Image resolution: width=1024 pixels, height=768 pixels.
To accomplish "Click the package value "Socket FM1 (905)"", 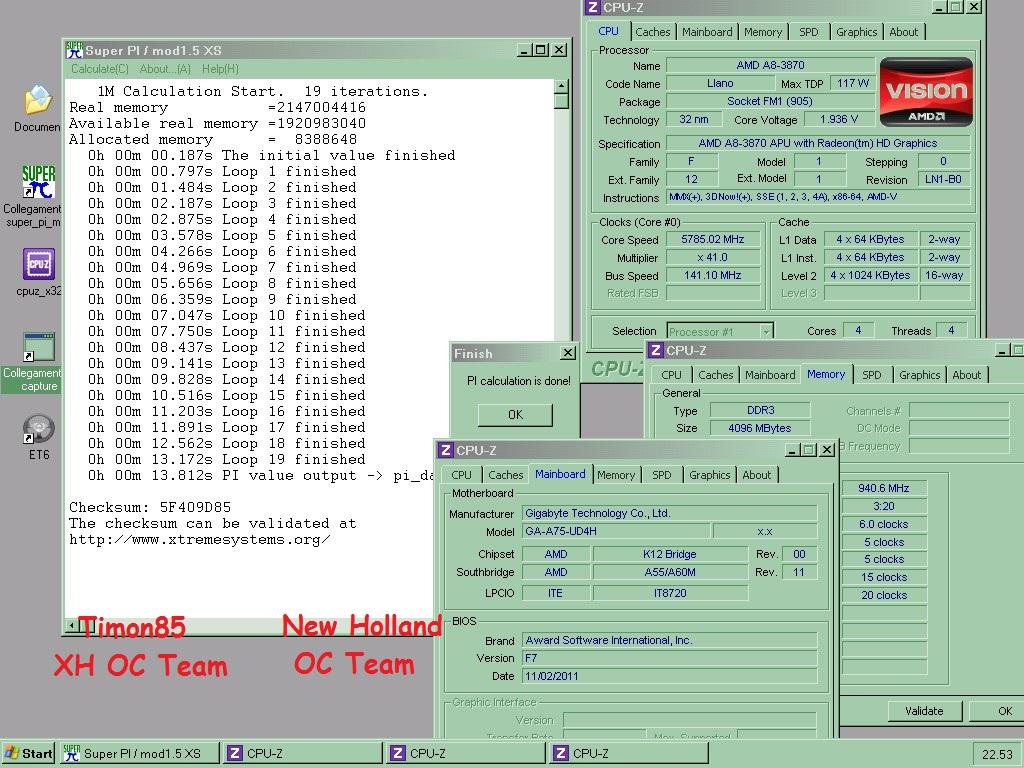I will (x=771, y=101).
